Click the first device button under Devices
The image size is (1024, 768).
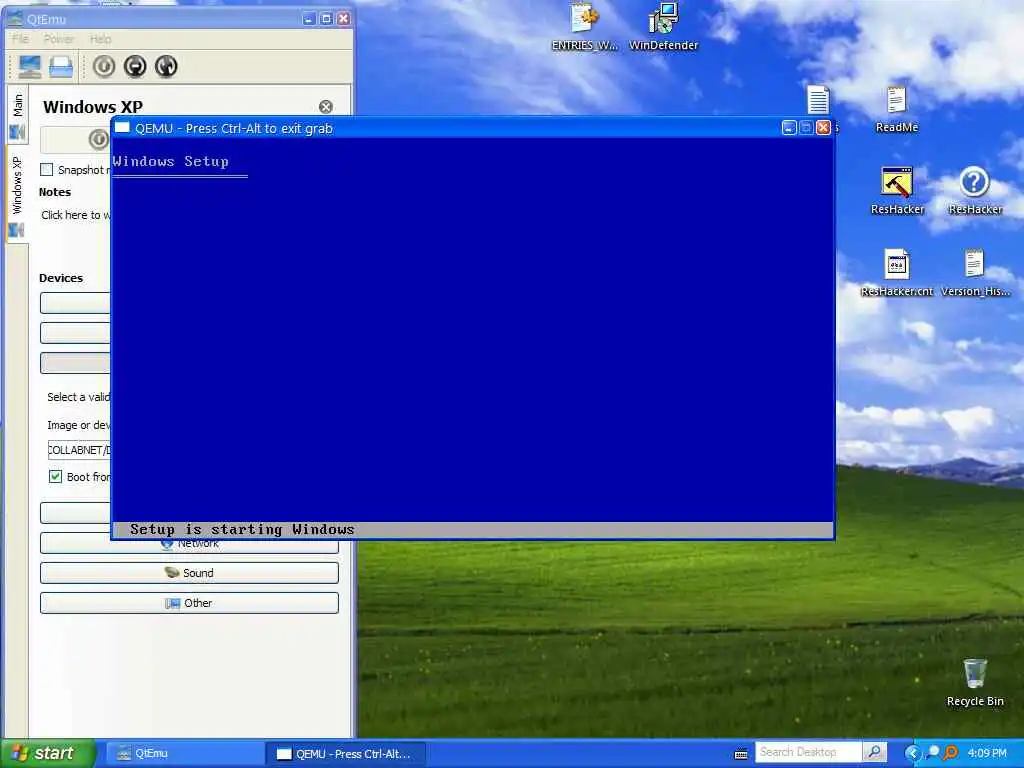pos(76,303)
